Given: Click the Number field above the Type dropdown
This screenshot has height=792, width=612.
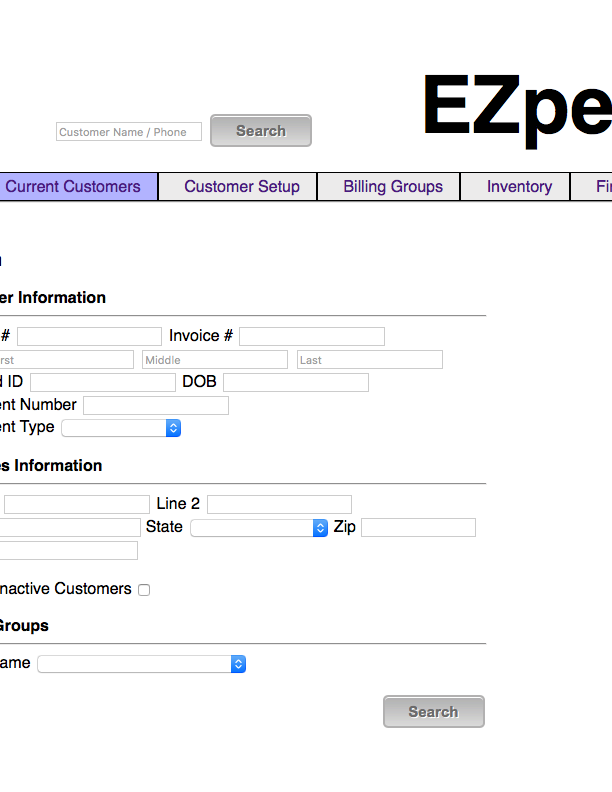Looking at the screenshot, I should point(156,406).
